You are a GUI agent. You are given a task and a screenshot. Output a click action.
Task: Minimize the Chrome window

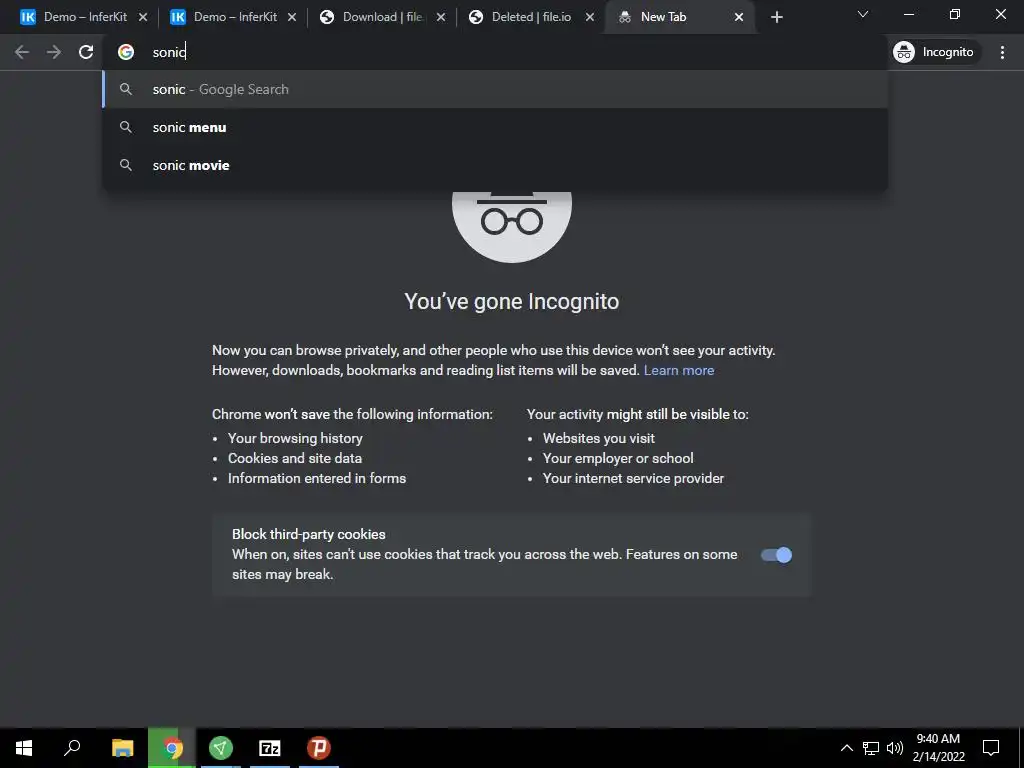tap(908, 14)
